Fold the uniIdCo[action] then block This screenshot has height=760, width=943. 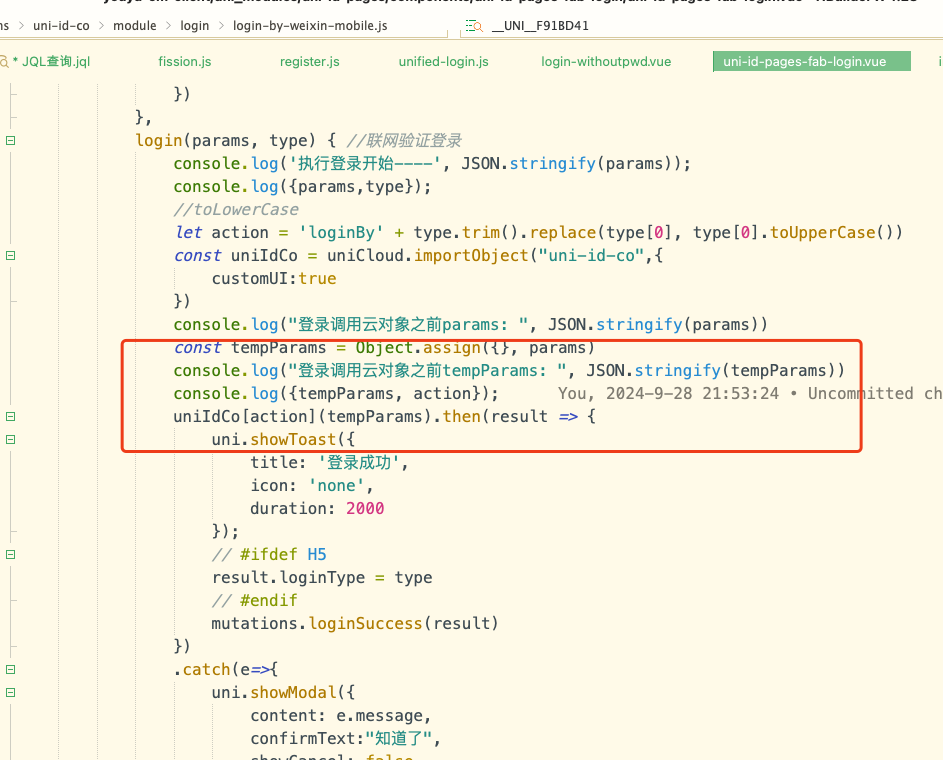10,416
